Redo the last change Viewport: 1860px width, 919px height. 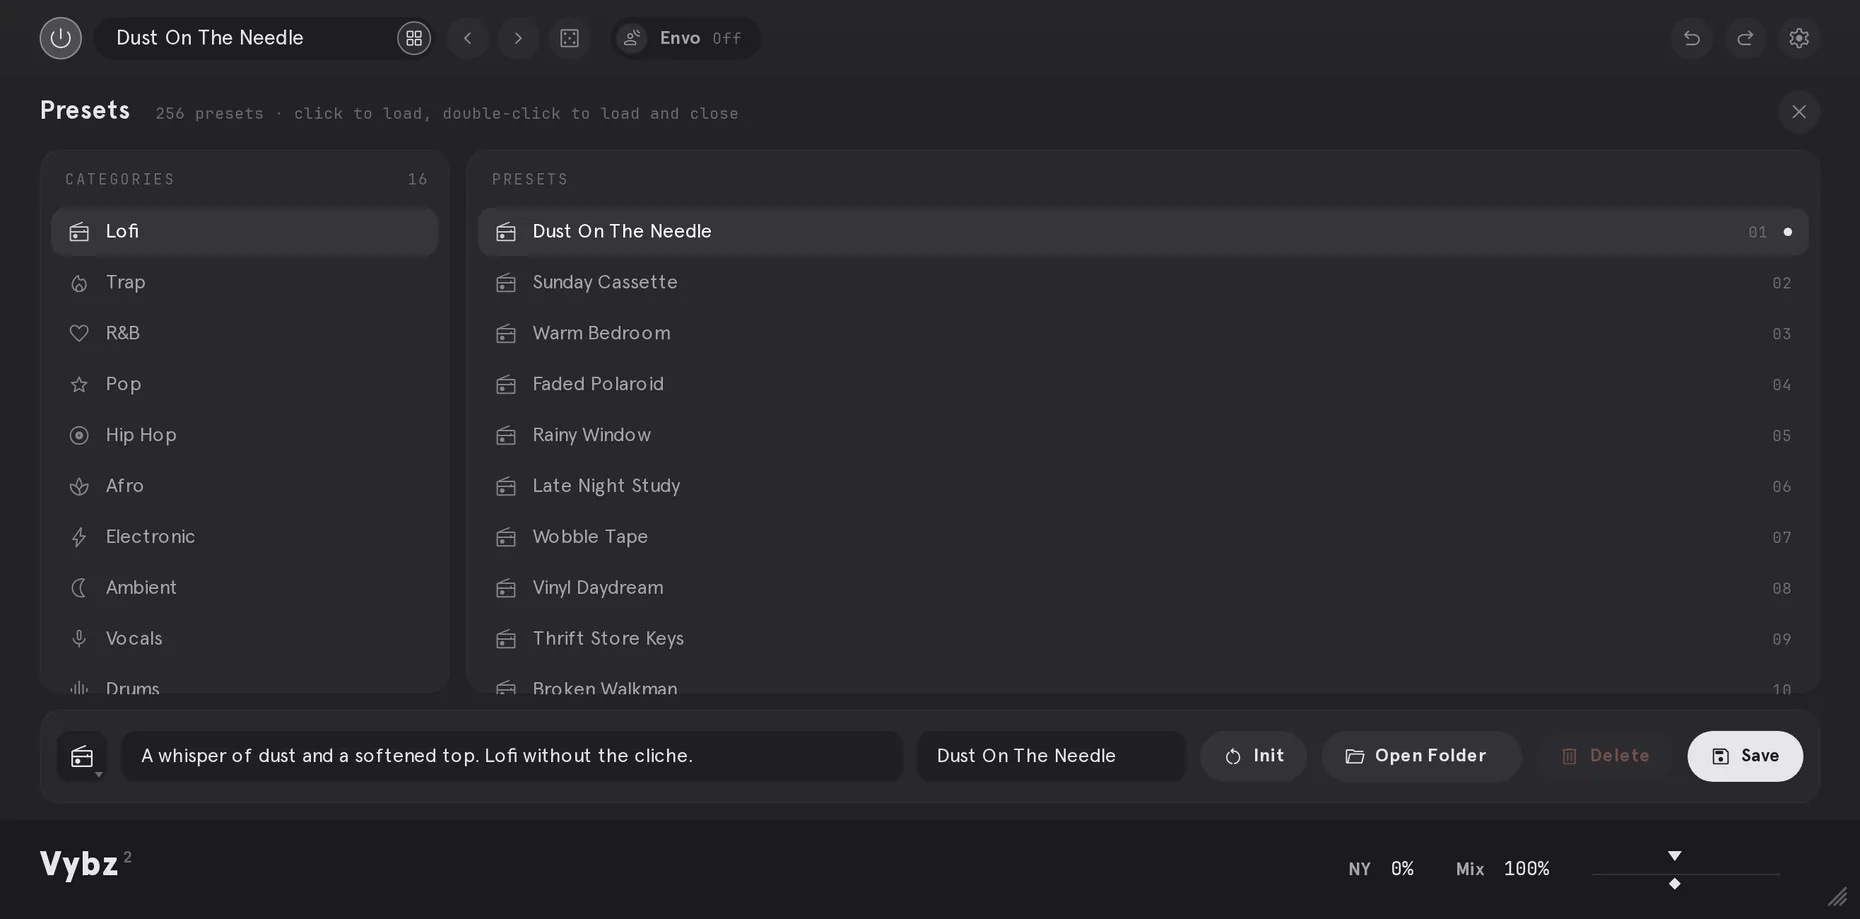(x=1745, y=38)
